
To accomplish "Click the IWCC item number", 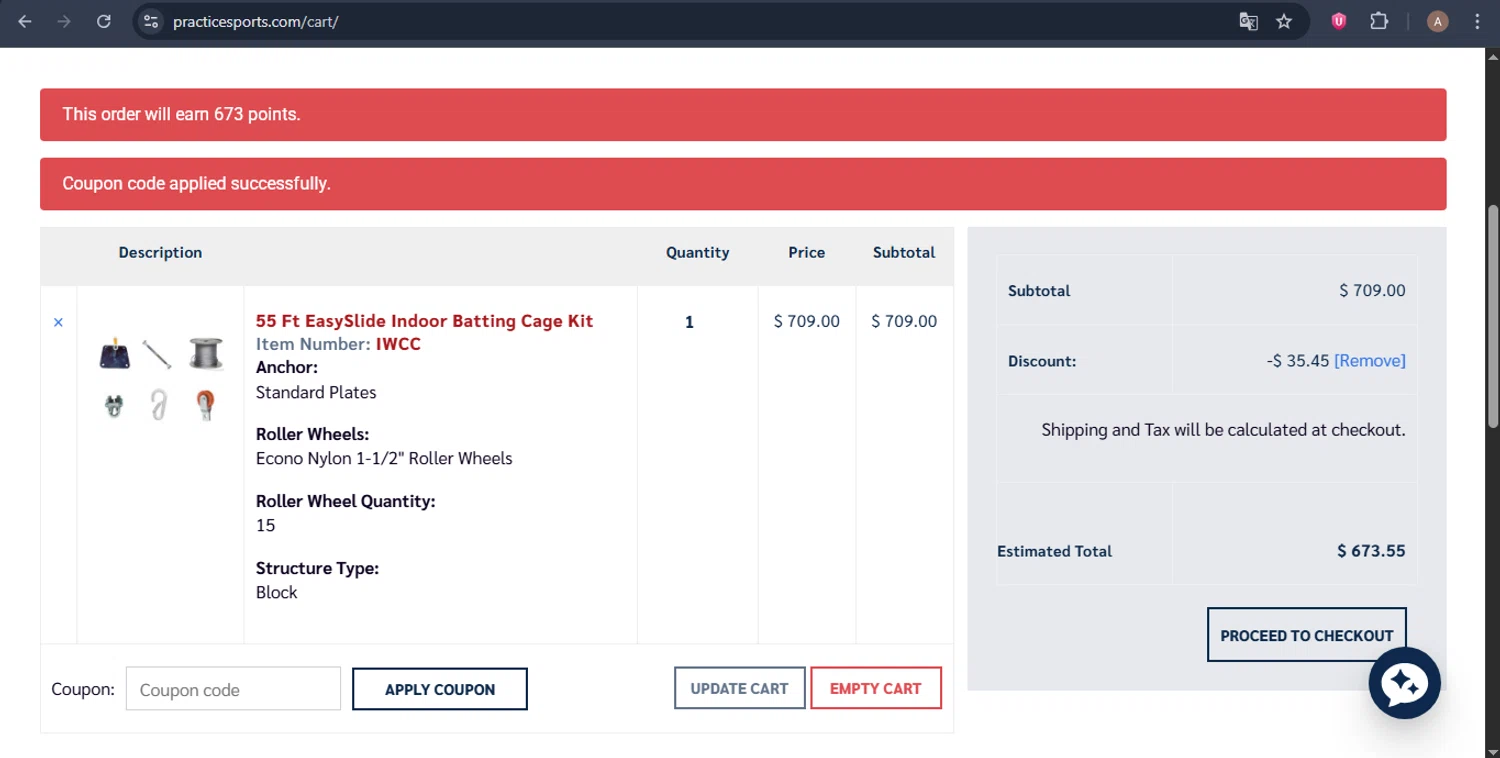I will 398,344.
